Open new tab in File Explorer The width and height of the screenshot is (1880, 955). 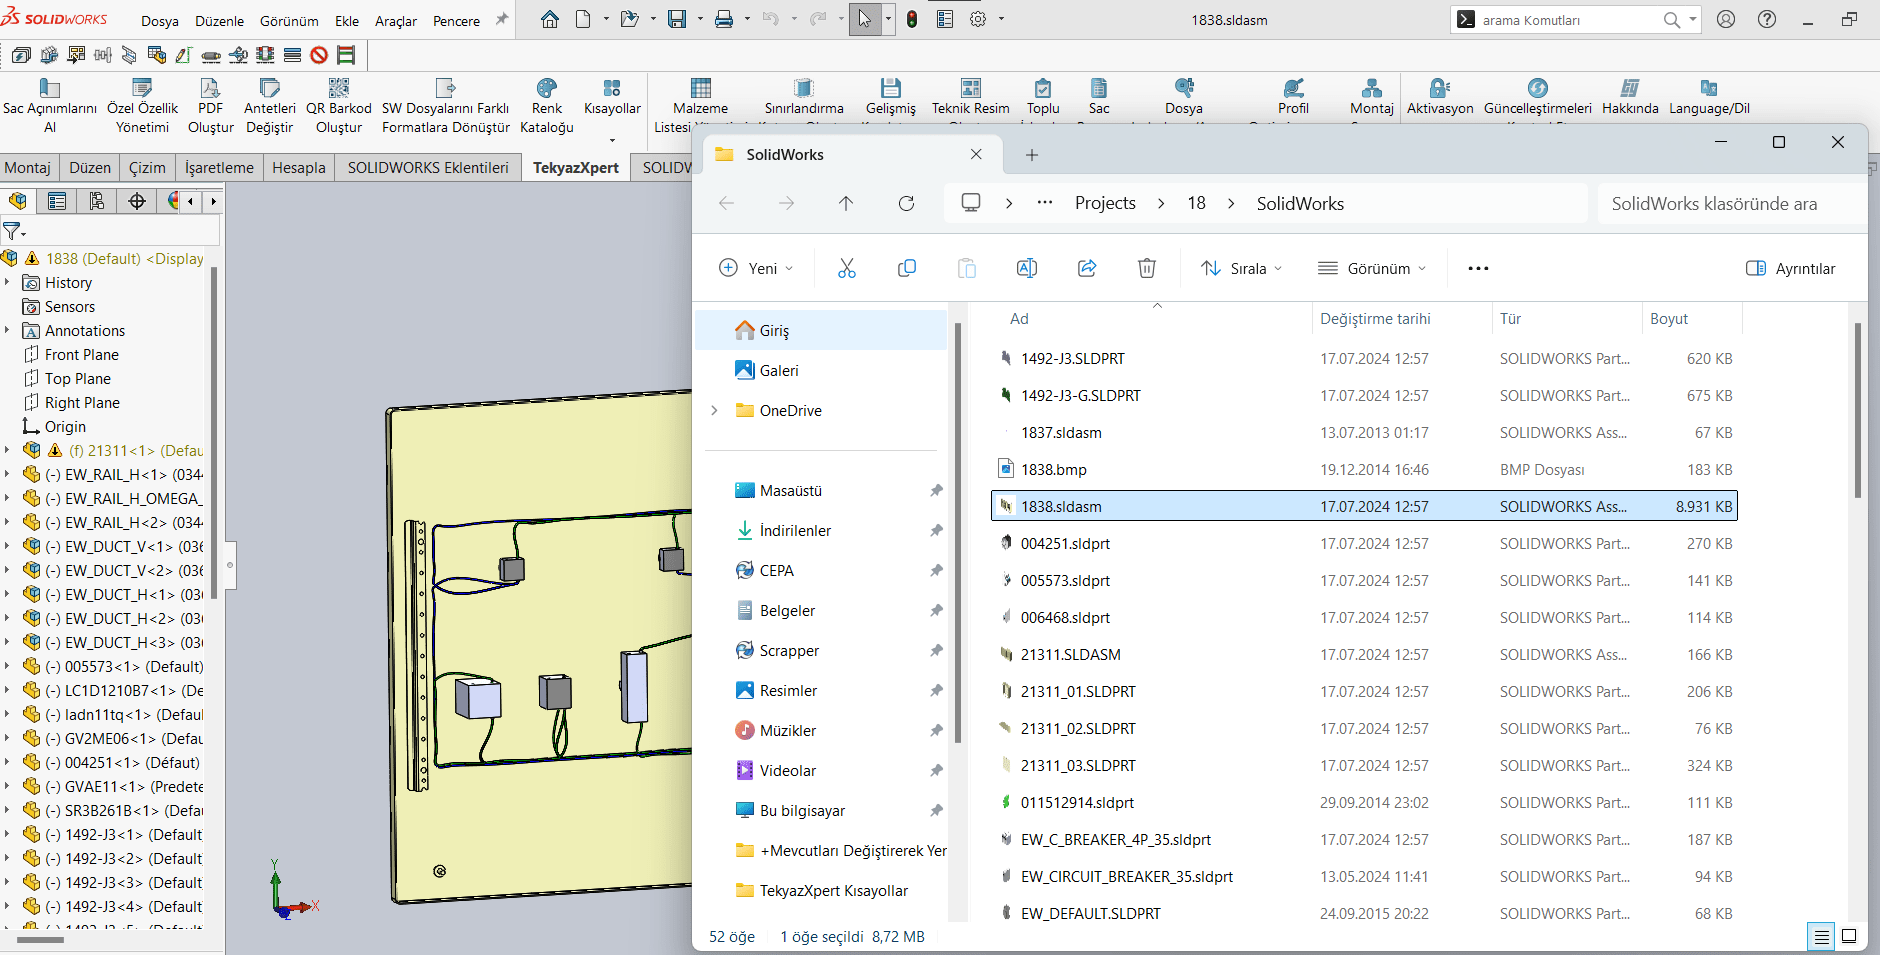coord(1032,155)
